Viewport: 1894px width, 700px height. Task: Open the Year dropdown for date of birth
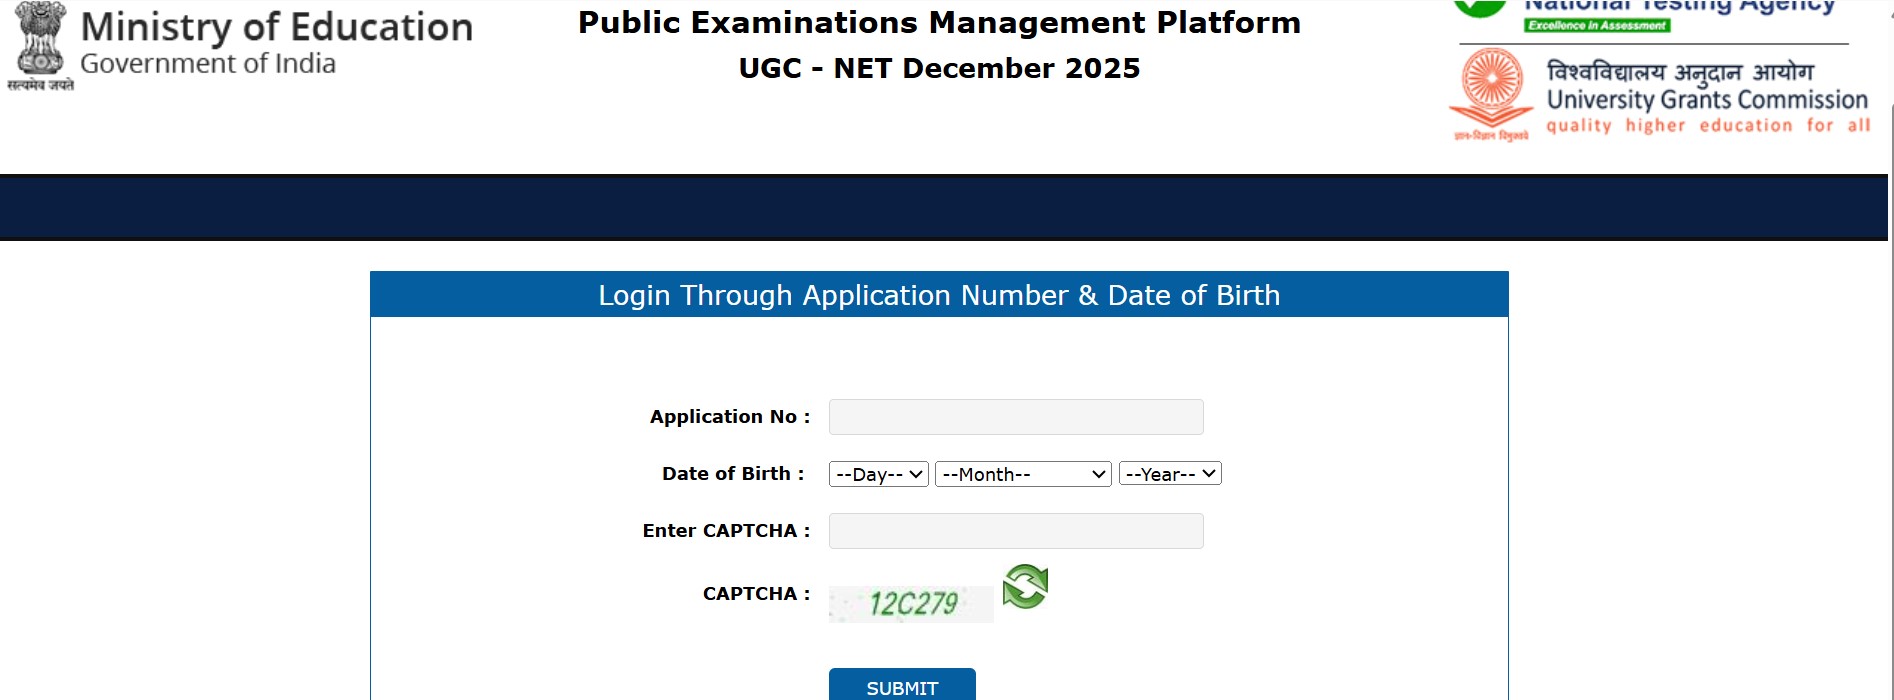pyautogui.click(x=1170, y=474)
